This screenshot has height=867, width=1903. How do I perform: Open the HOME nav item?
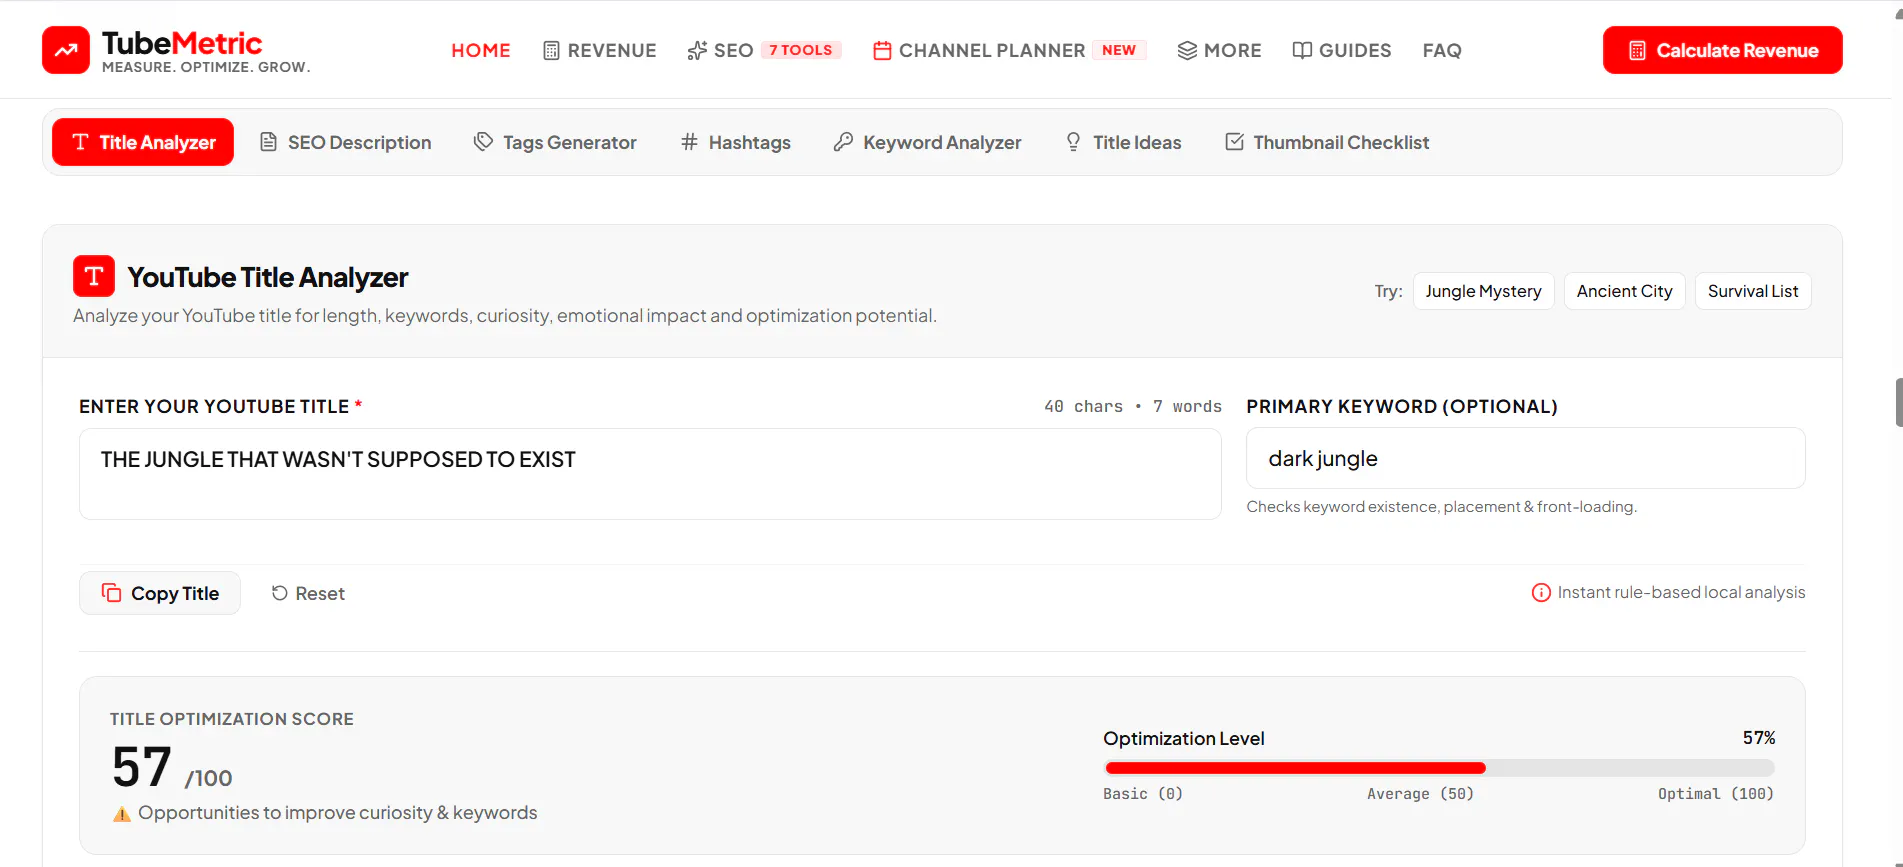(481, 50)
